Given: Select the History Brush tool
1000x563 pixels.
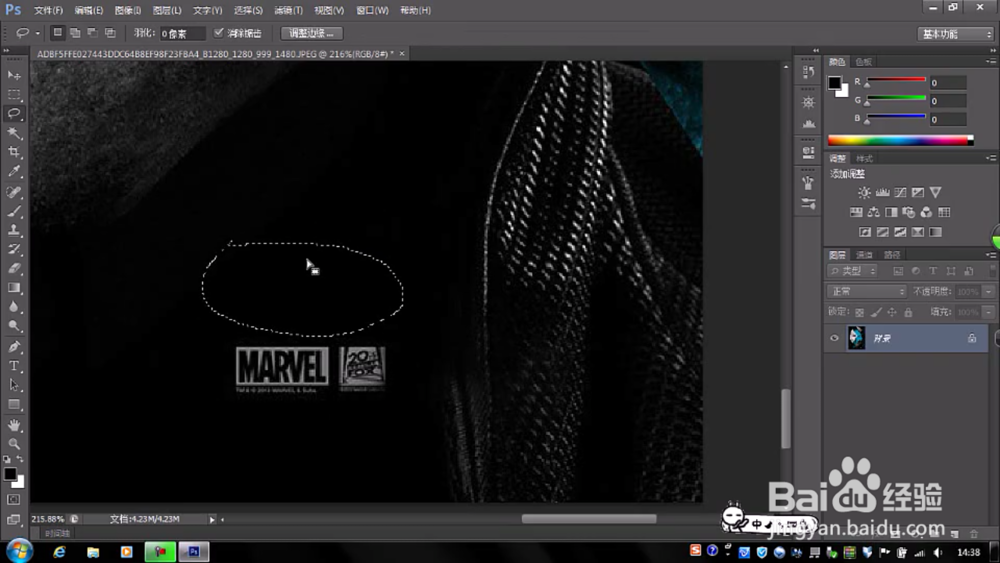Looking at the screenshot, I should pyautogui.click(x=14, y=249).
